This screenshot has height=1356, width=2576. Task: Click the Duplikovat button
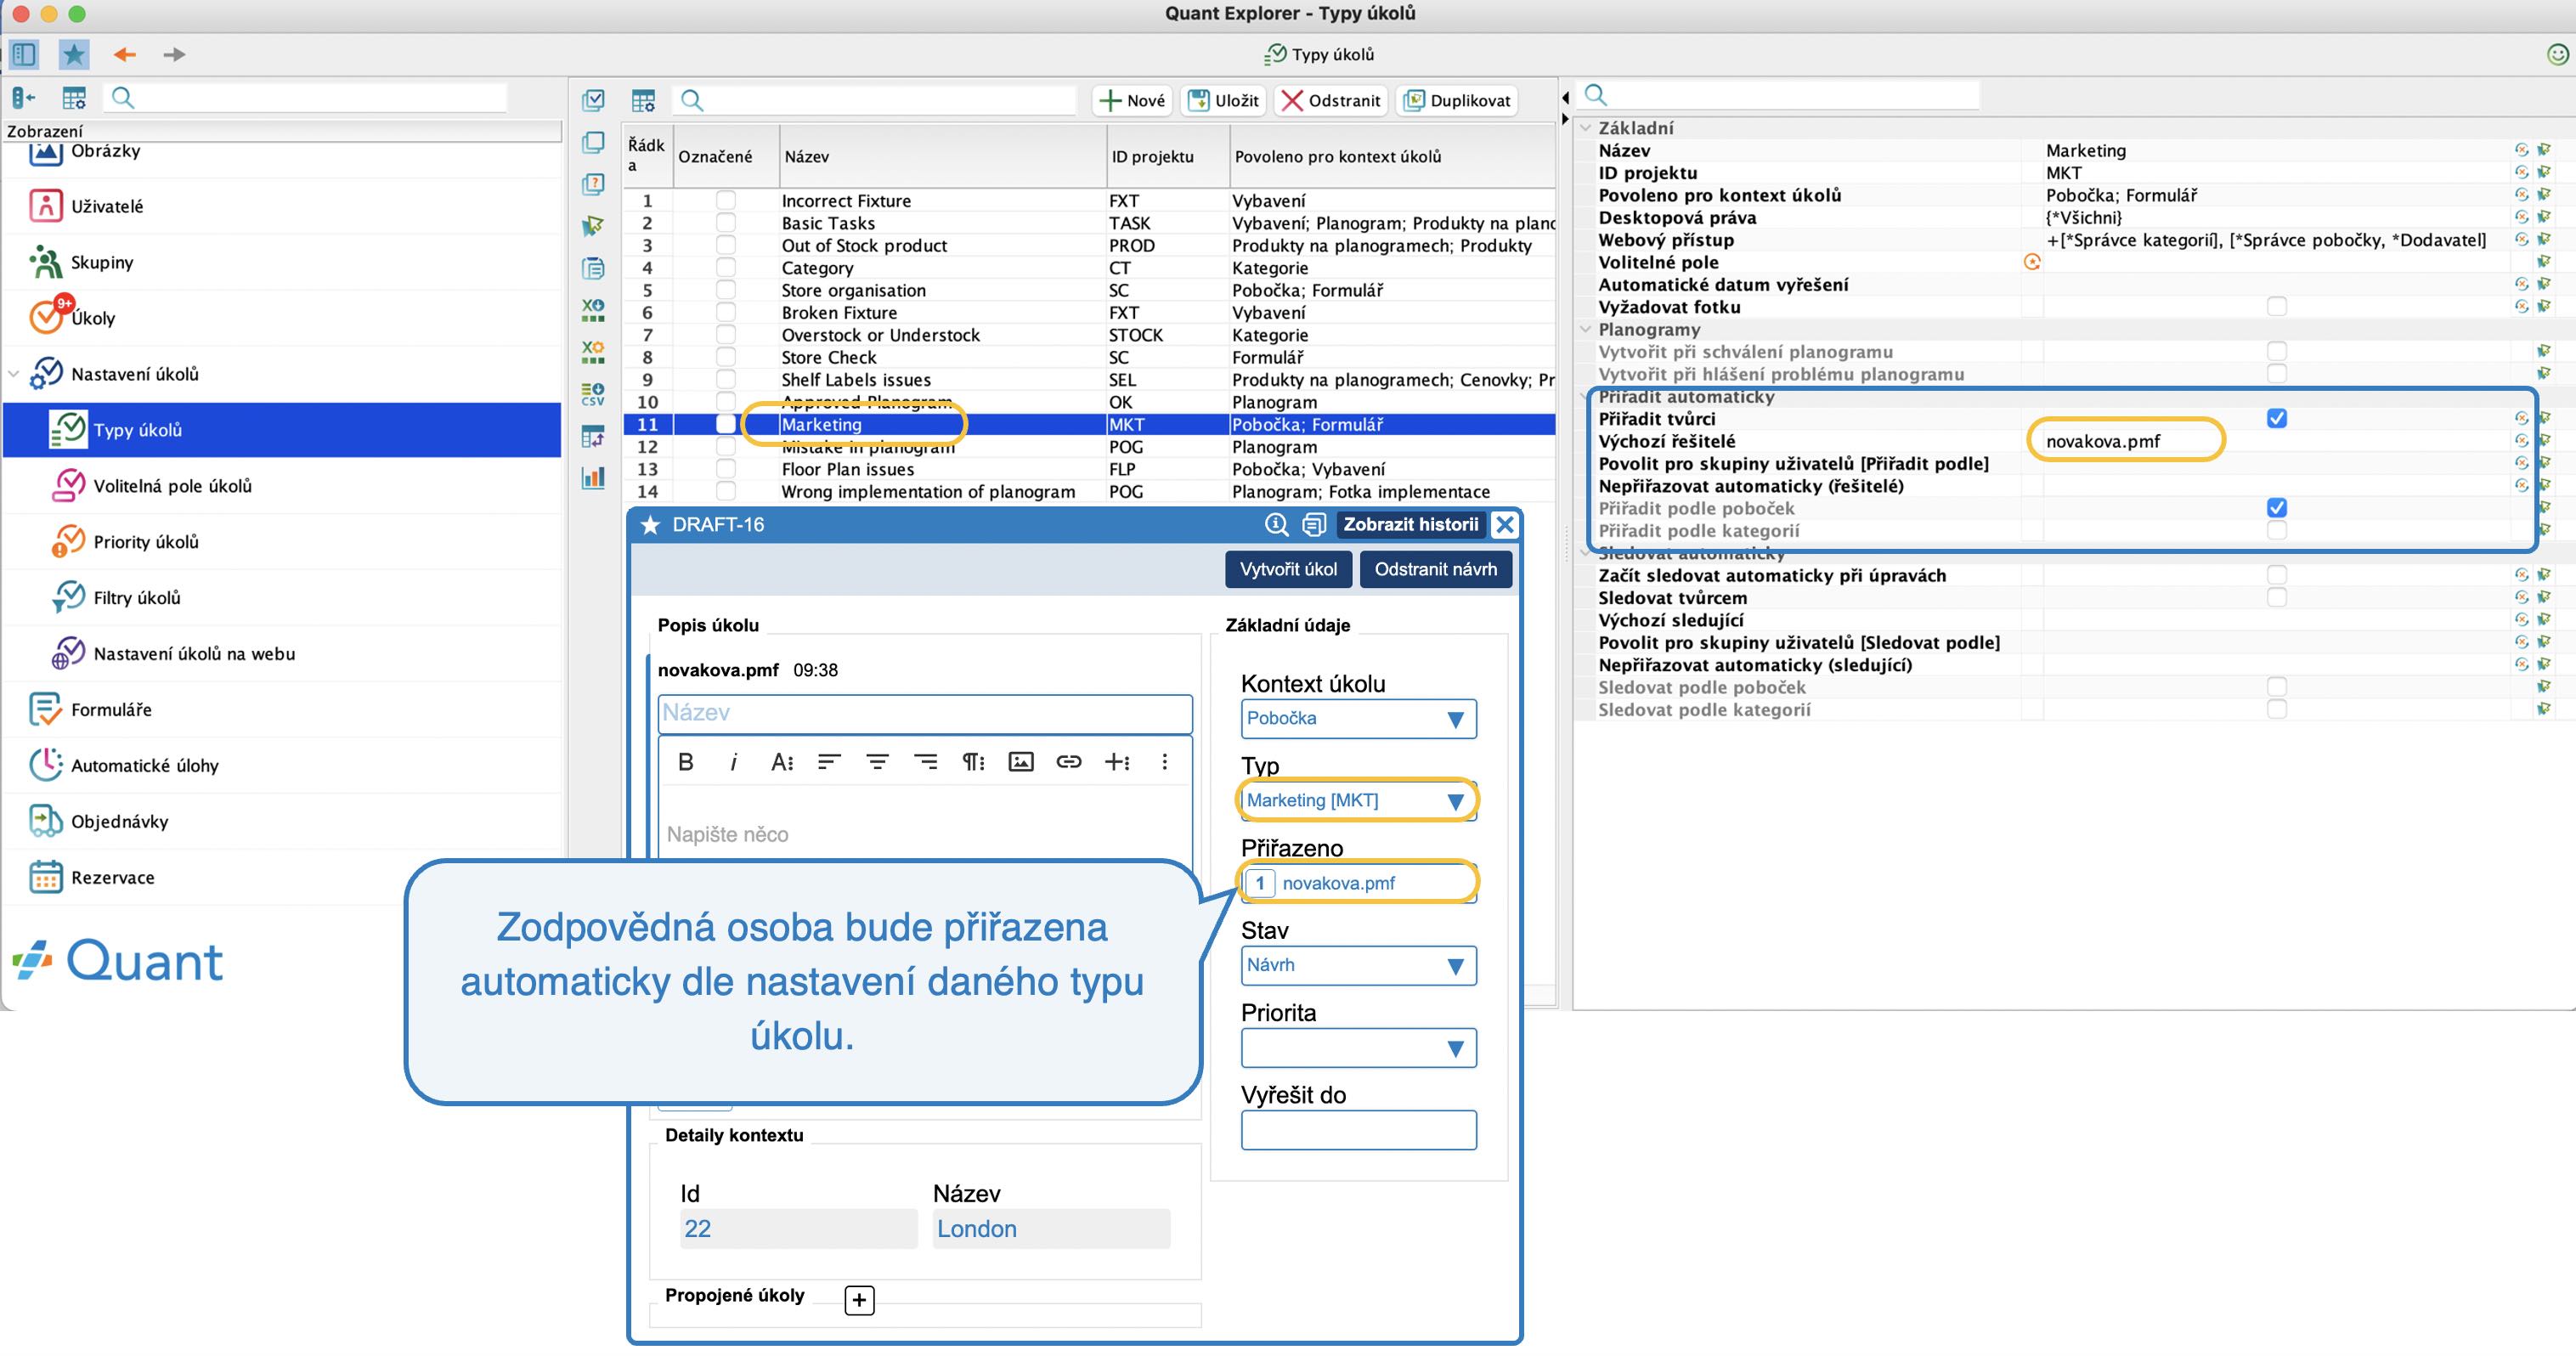[1457, 100]
